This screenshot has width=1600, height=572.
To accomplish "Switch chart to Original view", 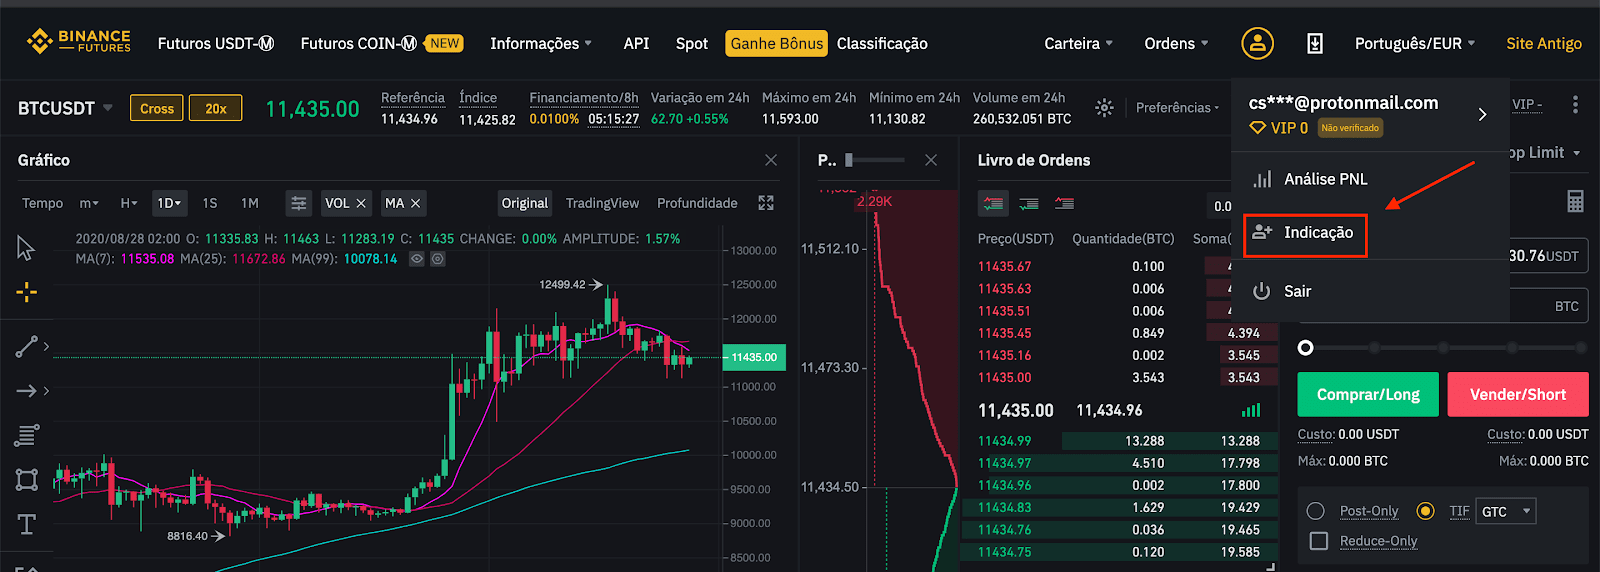I will click(525, 203).
